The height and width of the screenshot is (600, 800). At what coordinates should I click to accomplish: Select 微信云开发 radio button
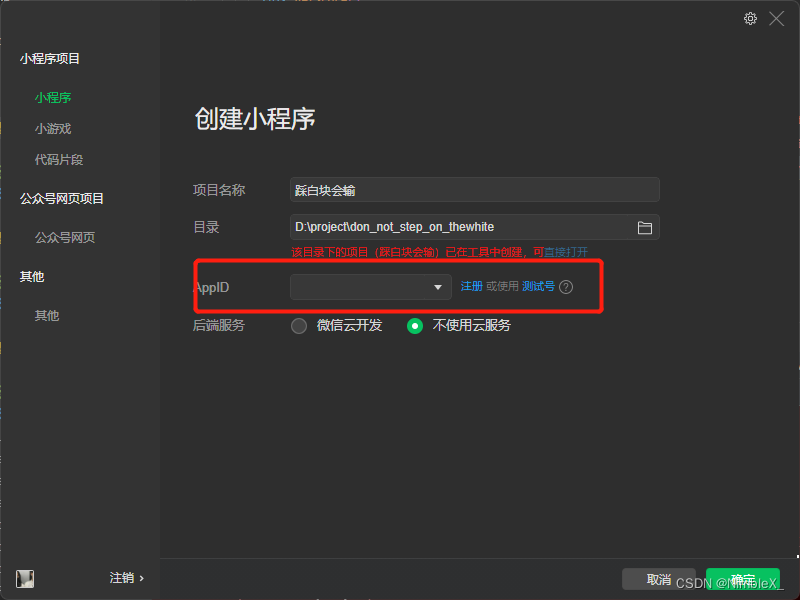(x=299, y=326)
